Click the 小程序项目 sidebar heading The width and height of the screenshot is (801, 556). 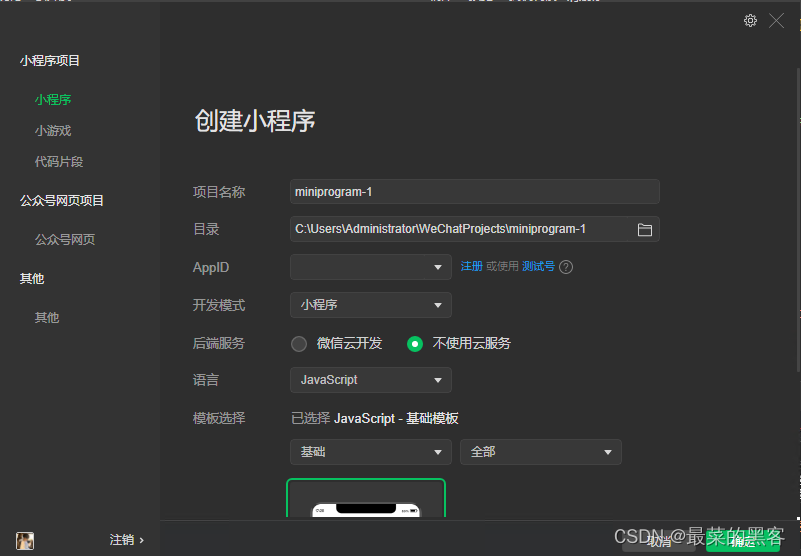click(50, 61)
